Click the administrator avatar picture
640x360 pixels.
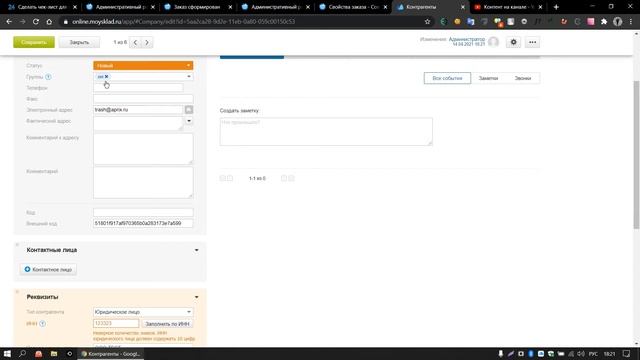pos(493,42)
